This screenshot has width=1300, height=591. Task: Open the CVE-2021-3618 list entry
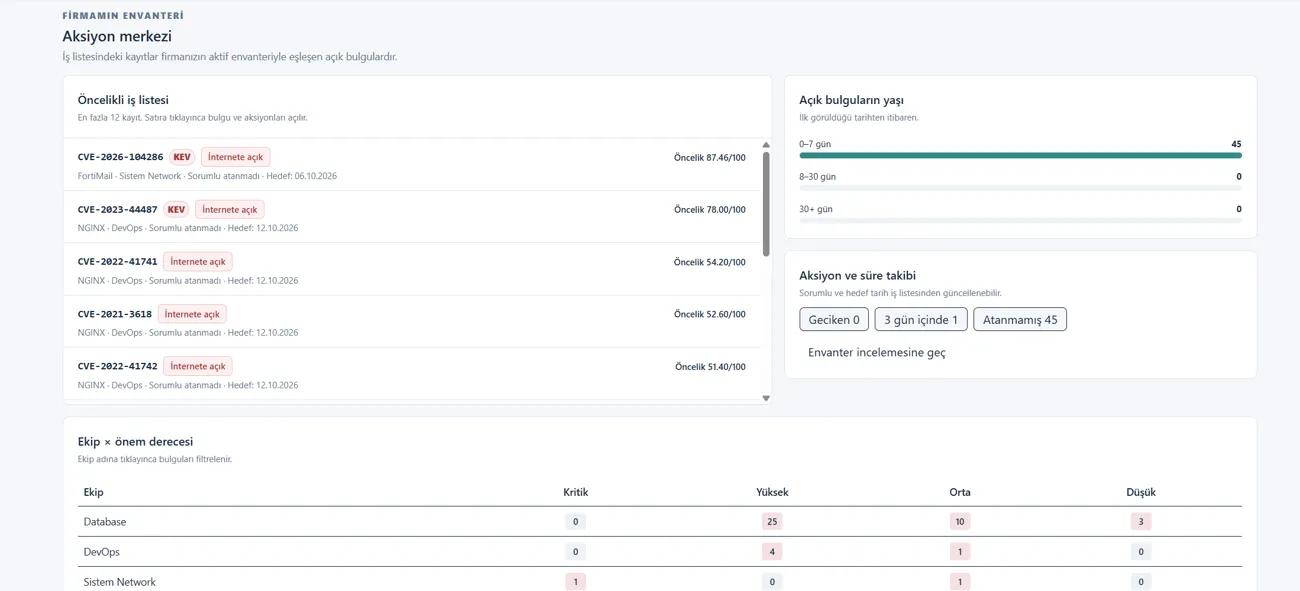[x=411, y=322]
